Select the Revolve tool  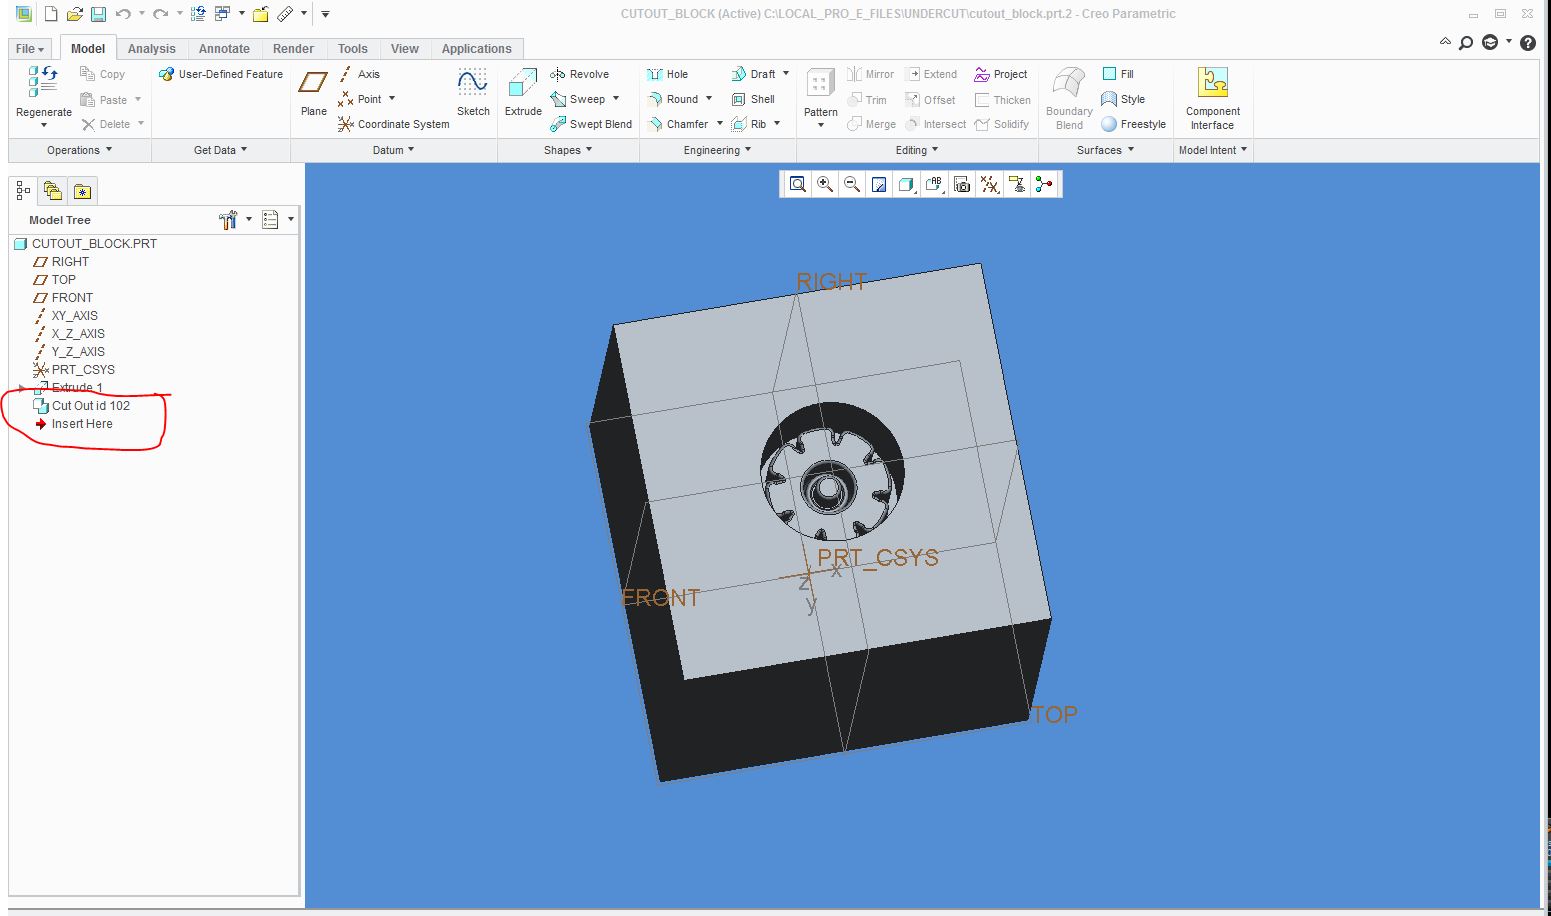point(579,74)
